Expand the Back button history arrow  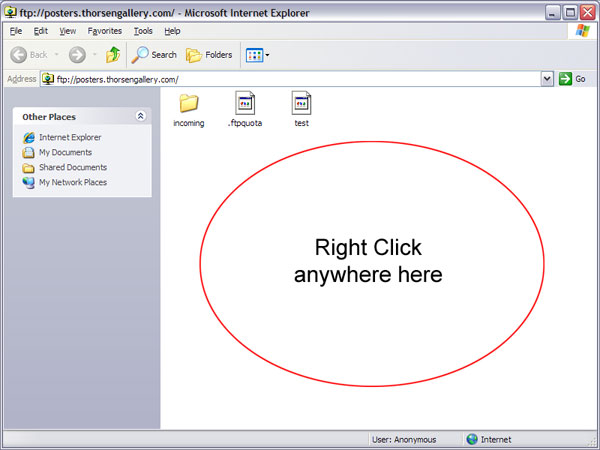coord(56,55)
